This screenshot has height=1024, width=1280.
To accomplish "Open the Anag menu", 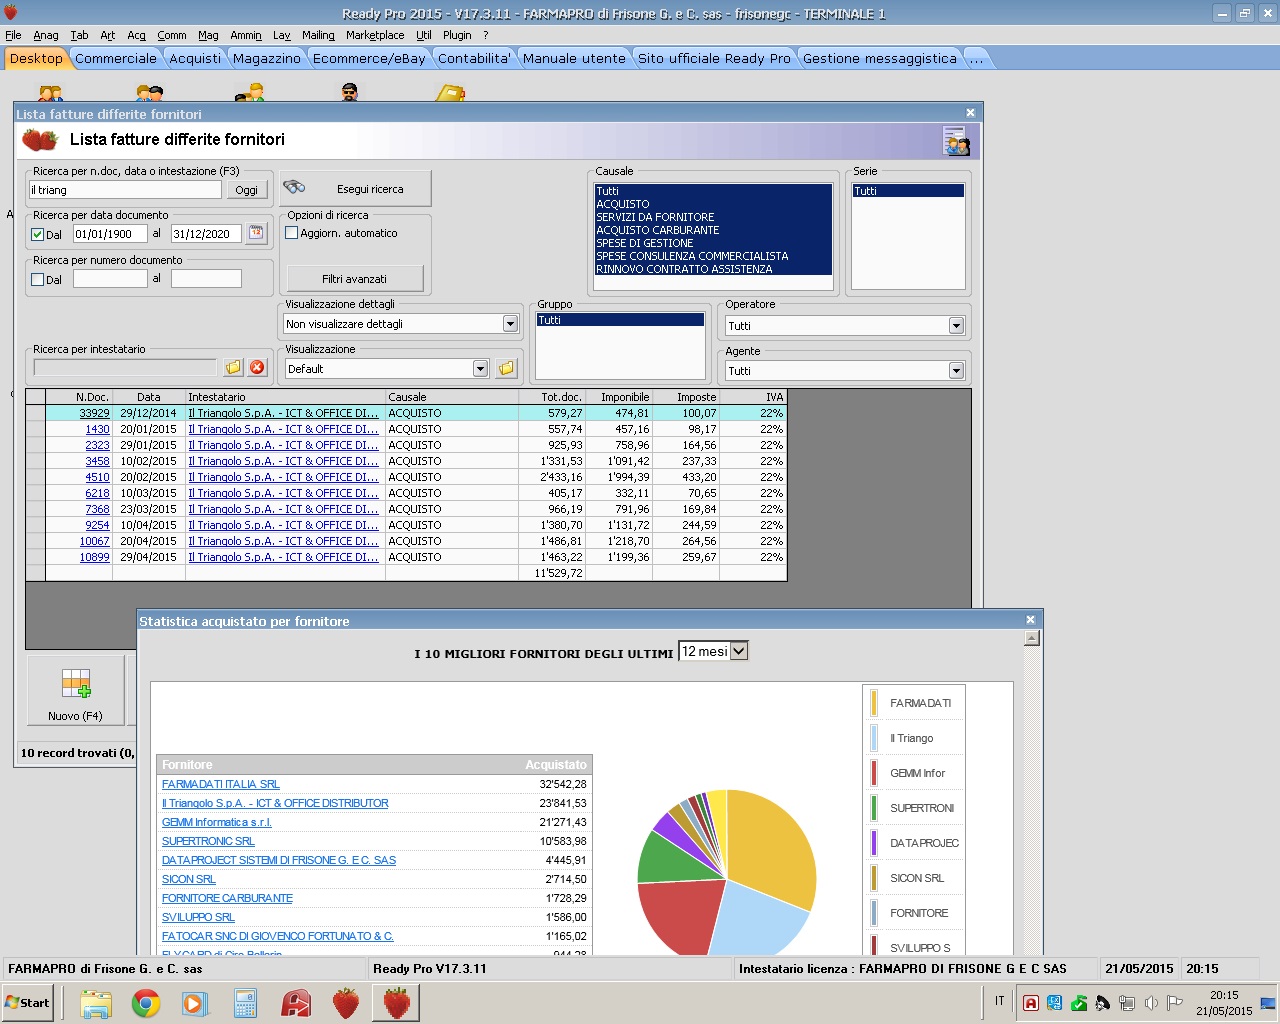I will (45, 35).
